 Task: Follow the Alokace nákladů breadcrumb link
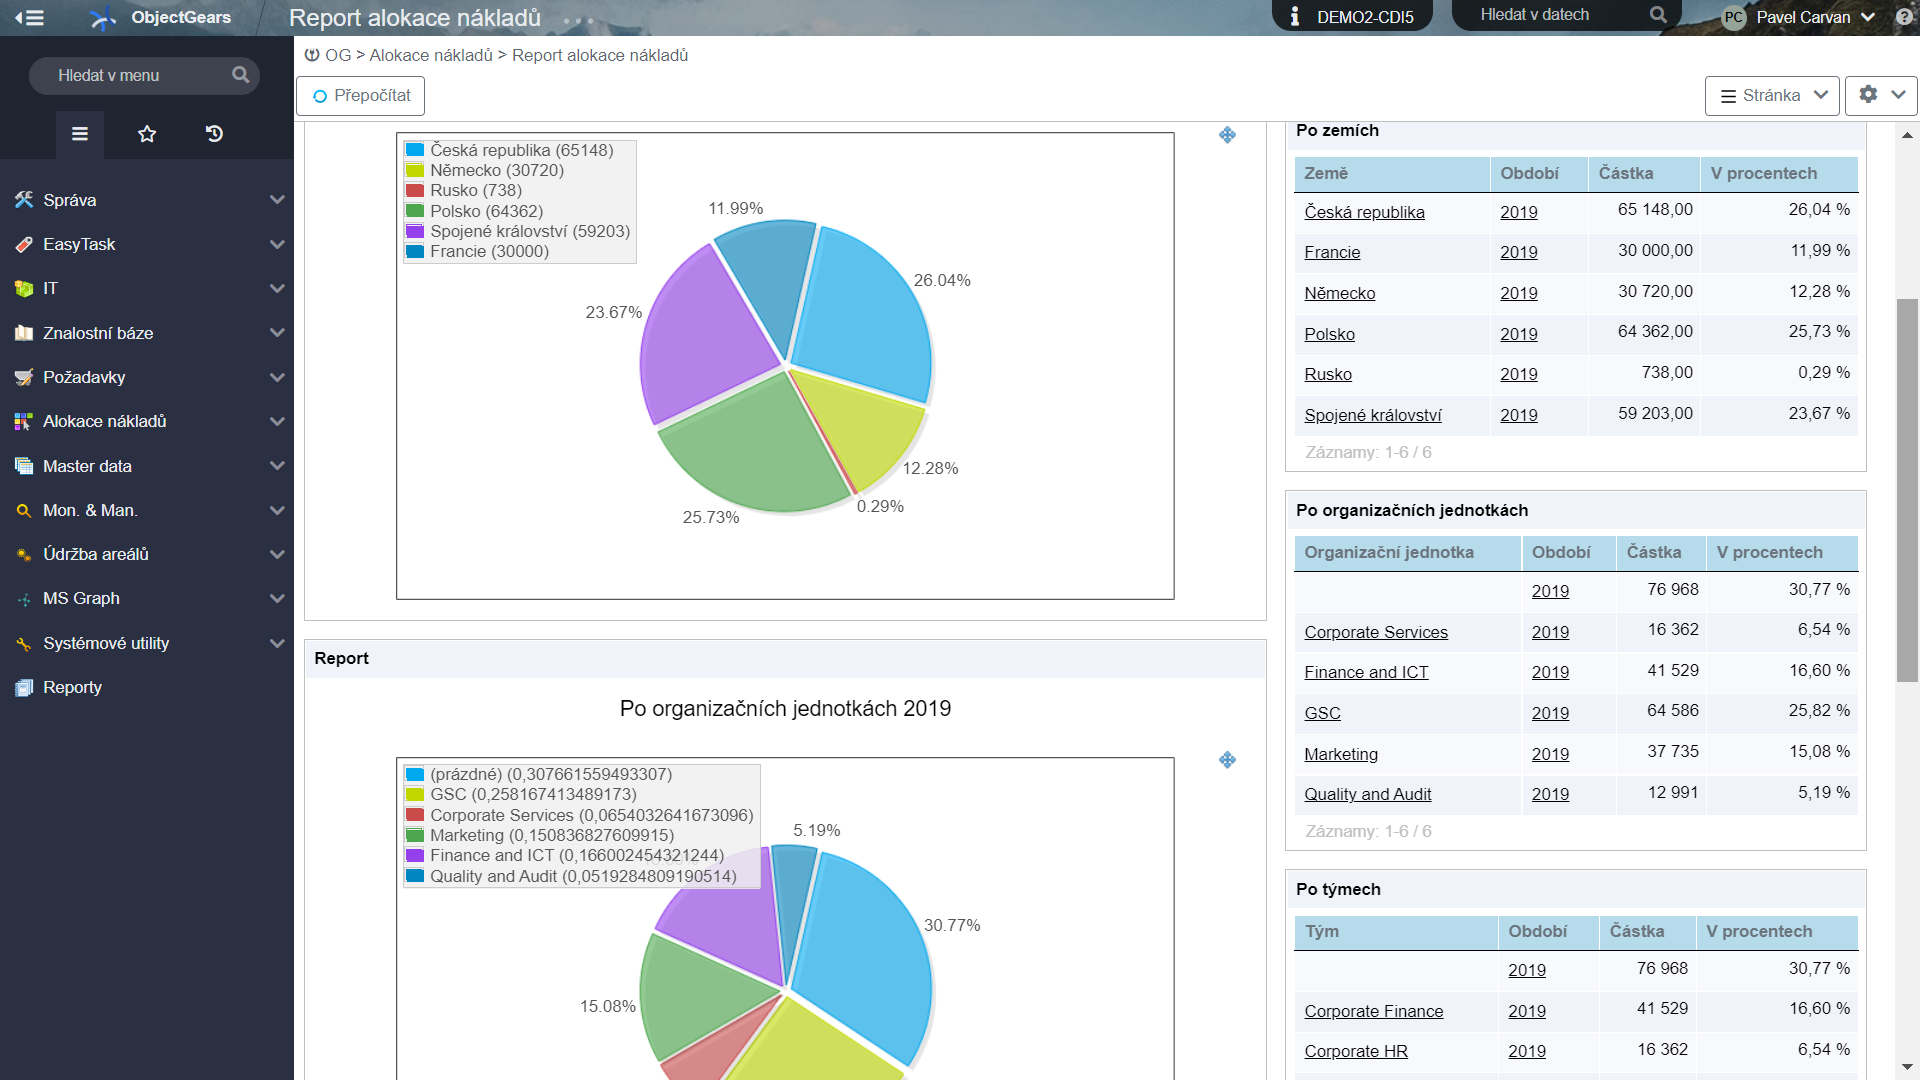click(x=431, y=55)
